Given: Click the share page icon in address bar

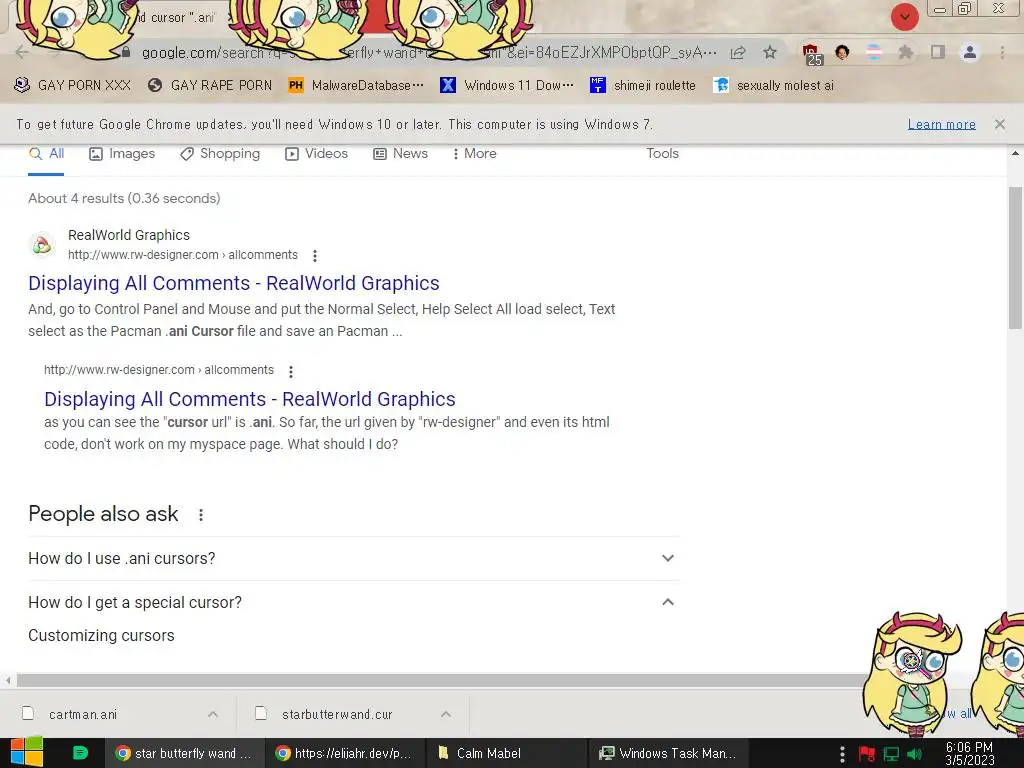Looking at the screenshot, I should (x=738, y=53).
